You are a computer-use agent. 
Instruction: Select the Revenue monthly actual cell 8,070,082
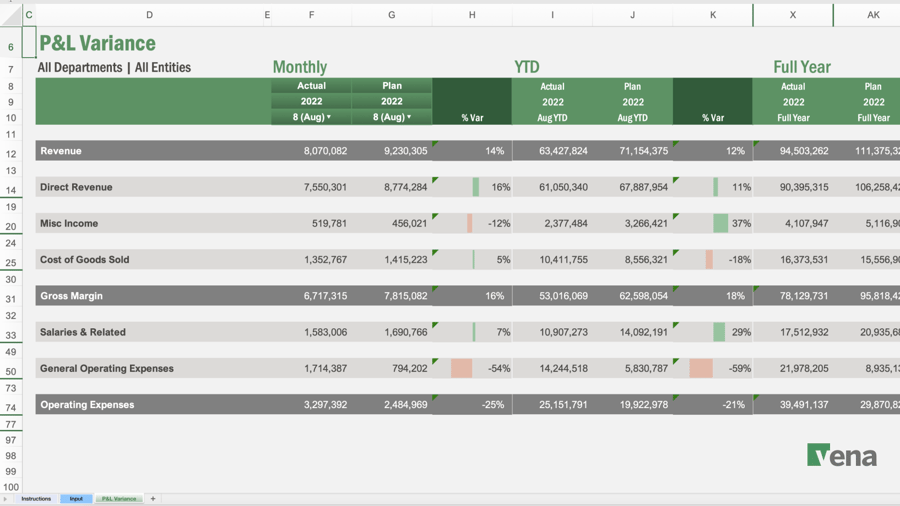(x=311, y=151)
